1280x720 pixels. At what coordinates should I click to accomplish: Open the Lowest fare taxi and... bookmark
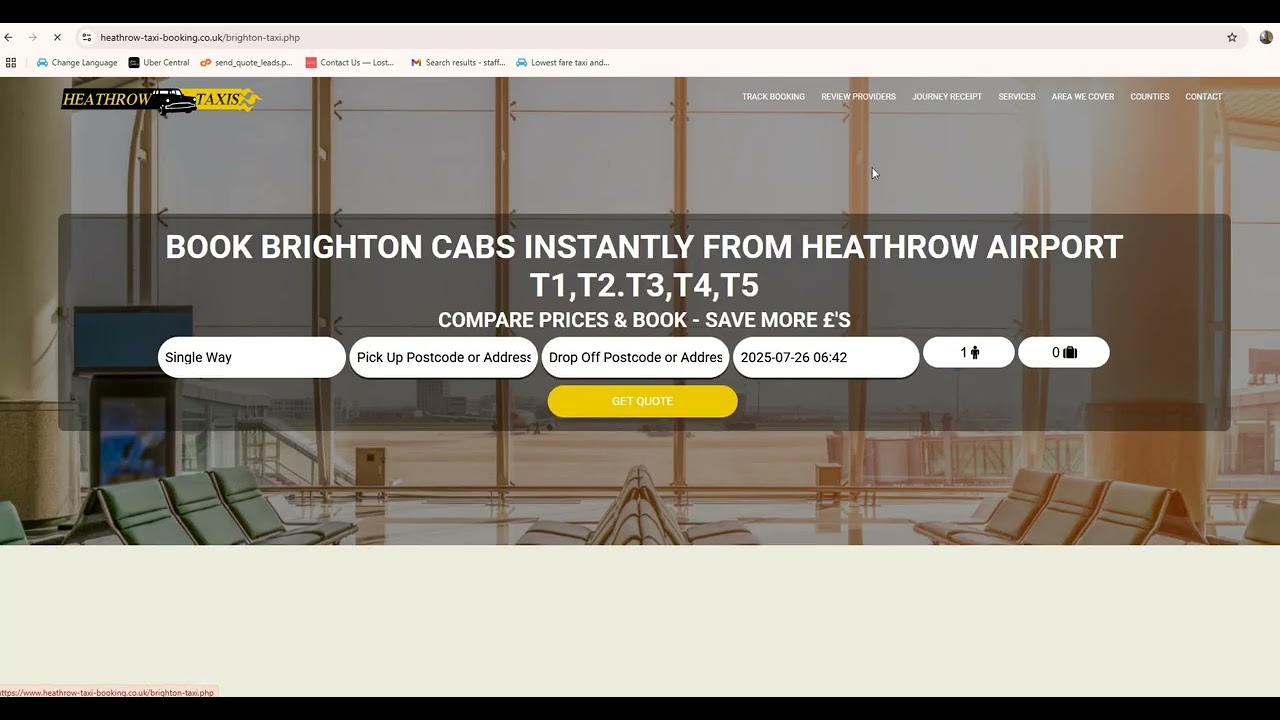coord(562,62)
